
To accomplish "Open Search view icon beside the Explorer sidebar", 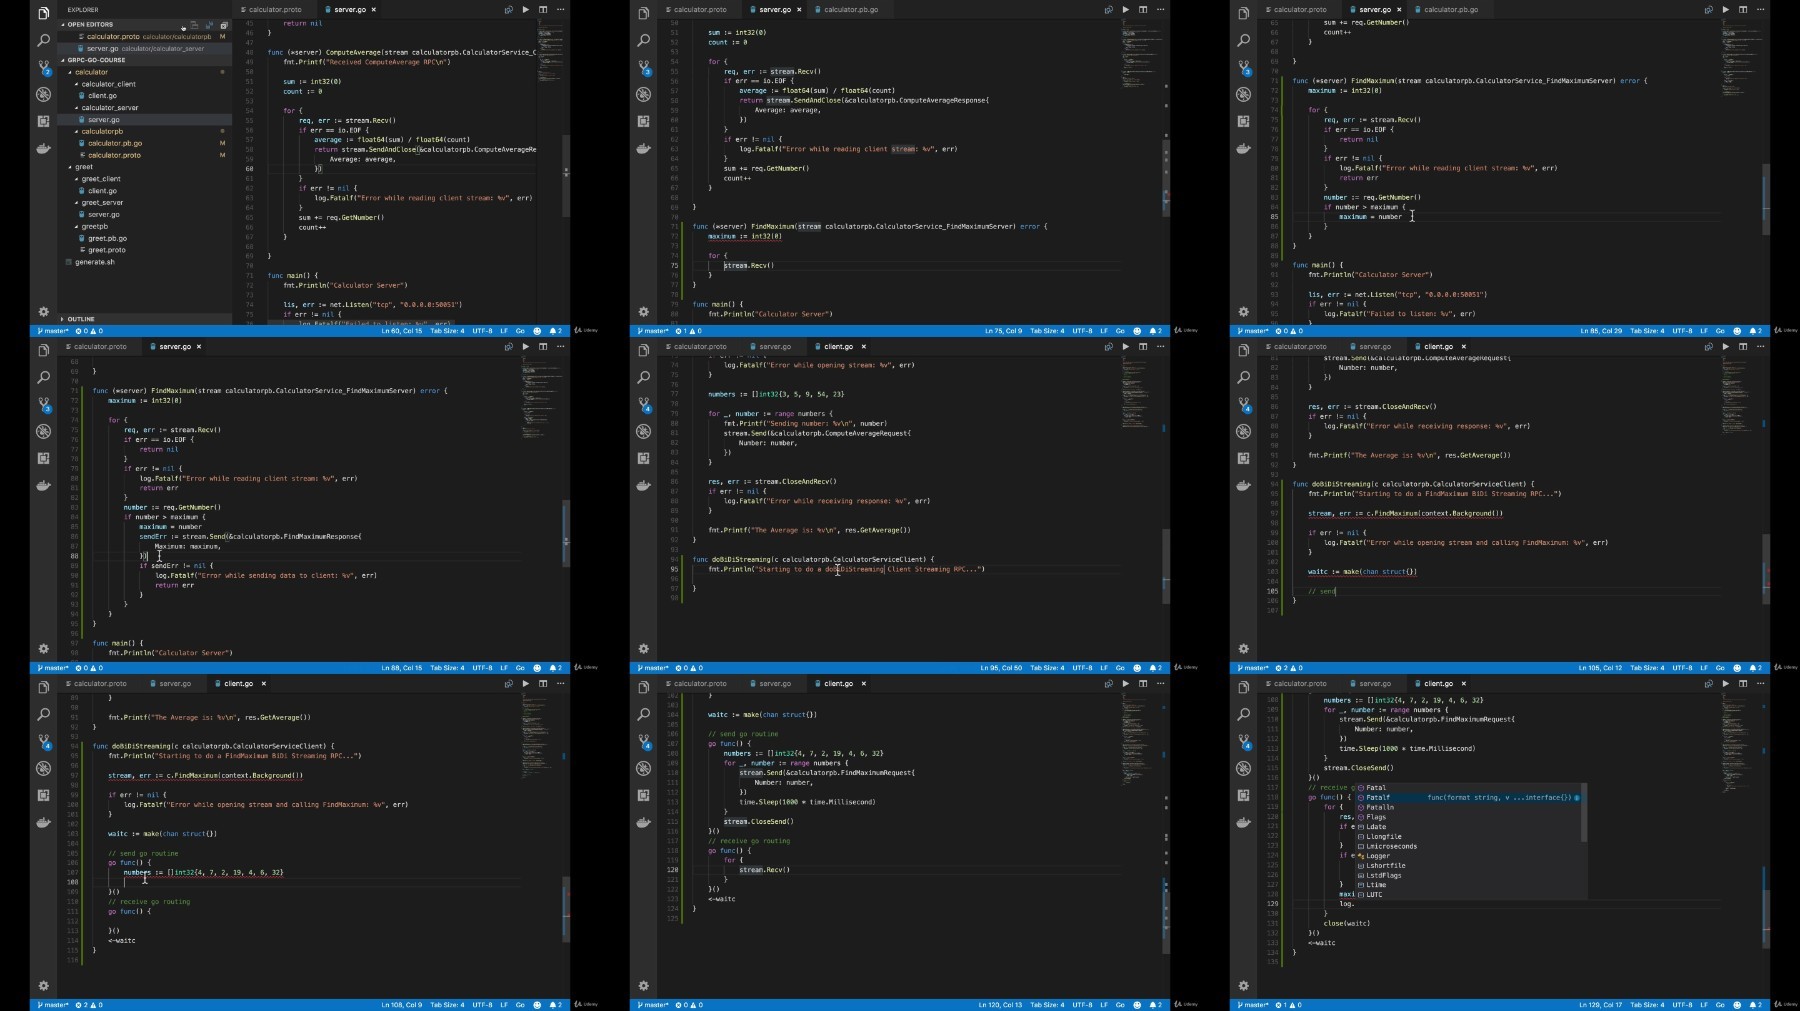I will pos(43,41).
